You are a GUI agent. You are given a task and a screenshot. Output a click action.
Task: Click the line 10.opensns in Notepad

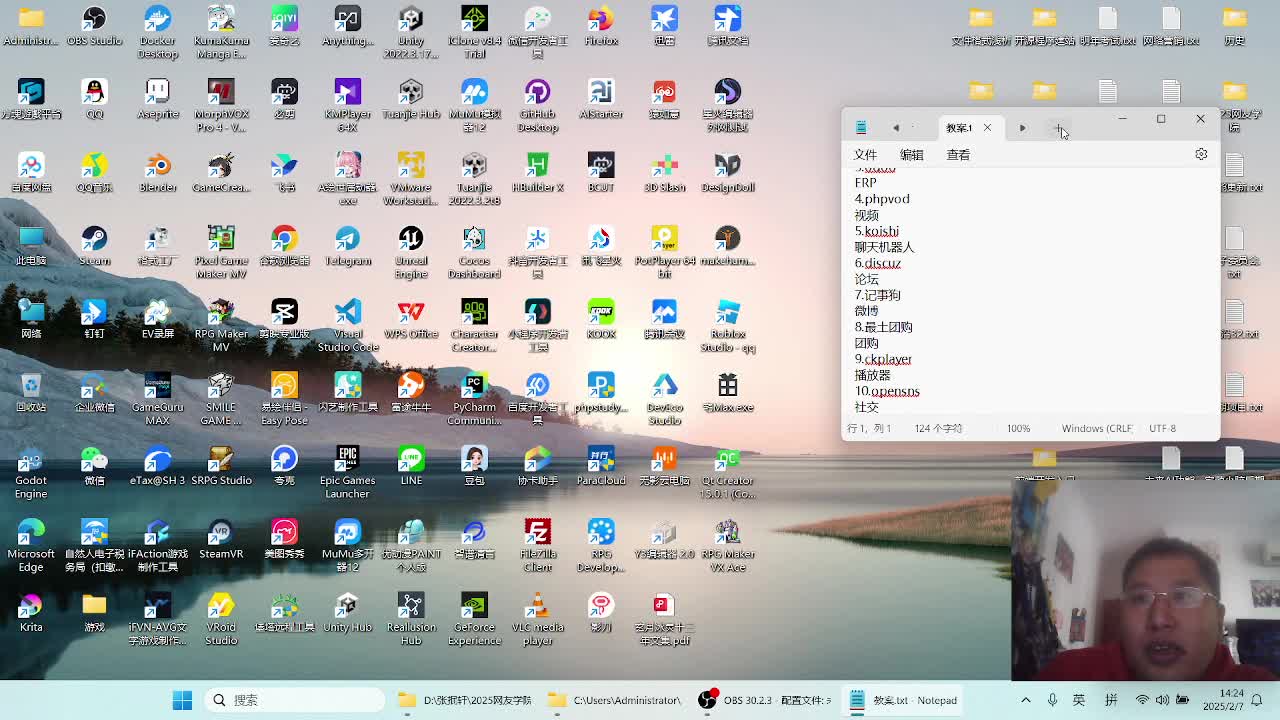pos(887,391)
